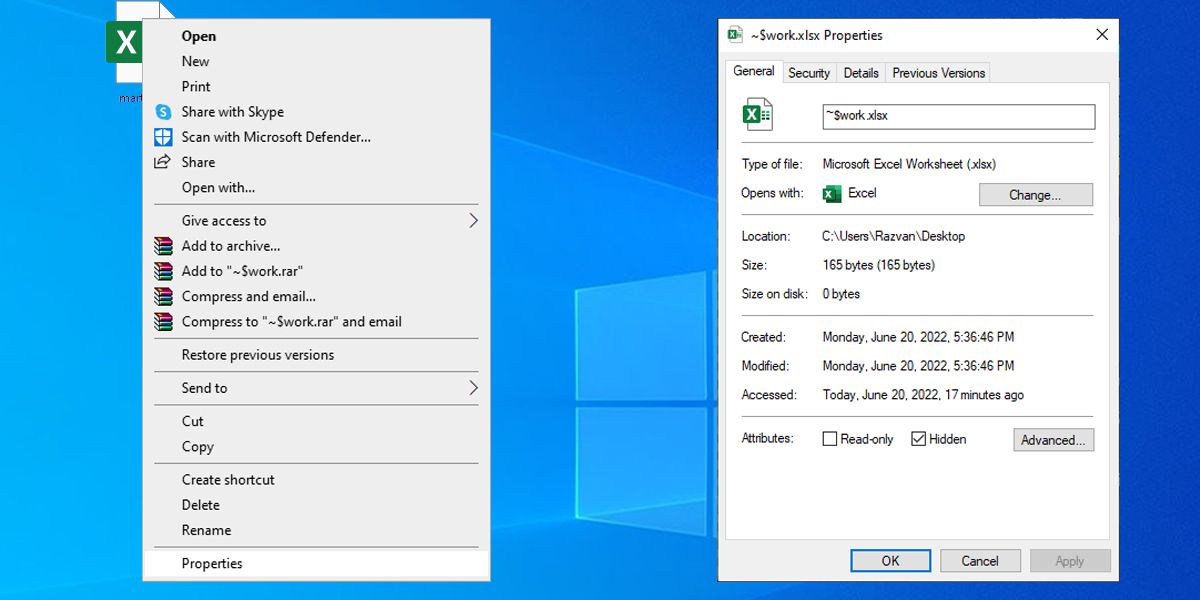Viewport: 1200px width, 600px height.
Task: Click the Excel file icon on the desktop
Action: [125, 44]
